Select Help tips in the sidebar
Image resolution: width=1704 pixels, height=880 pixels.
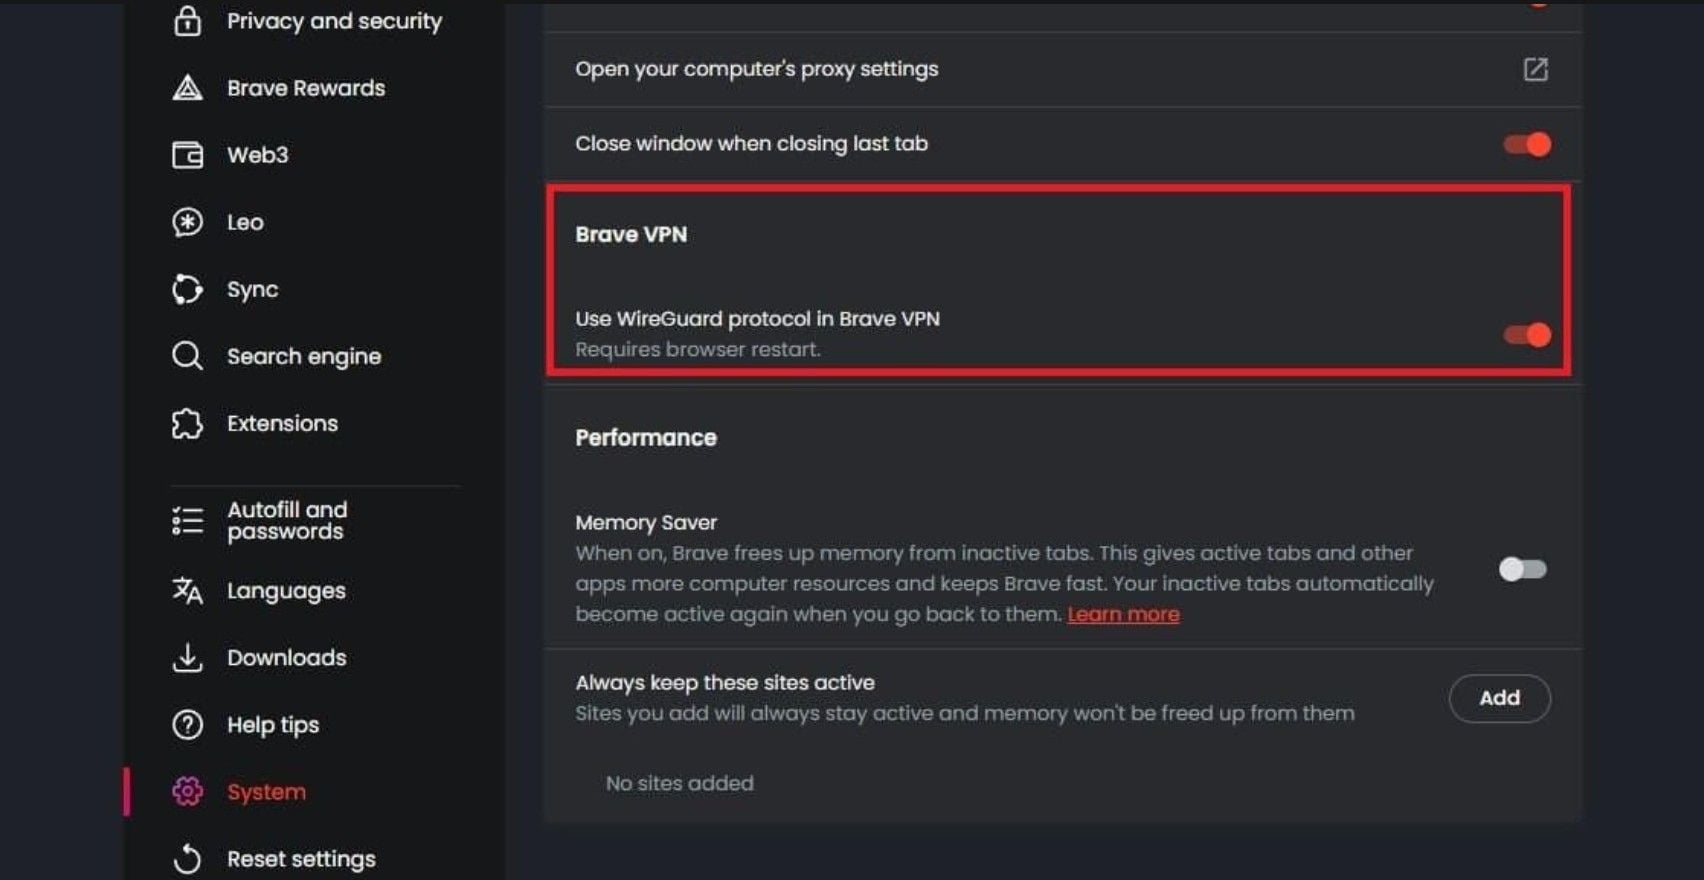[x=272, y=724]
